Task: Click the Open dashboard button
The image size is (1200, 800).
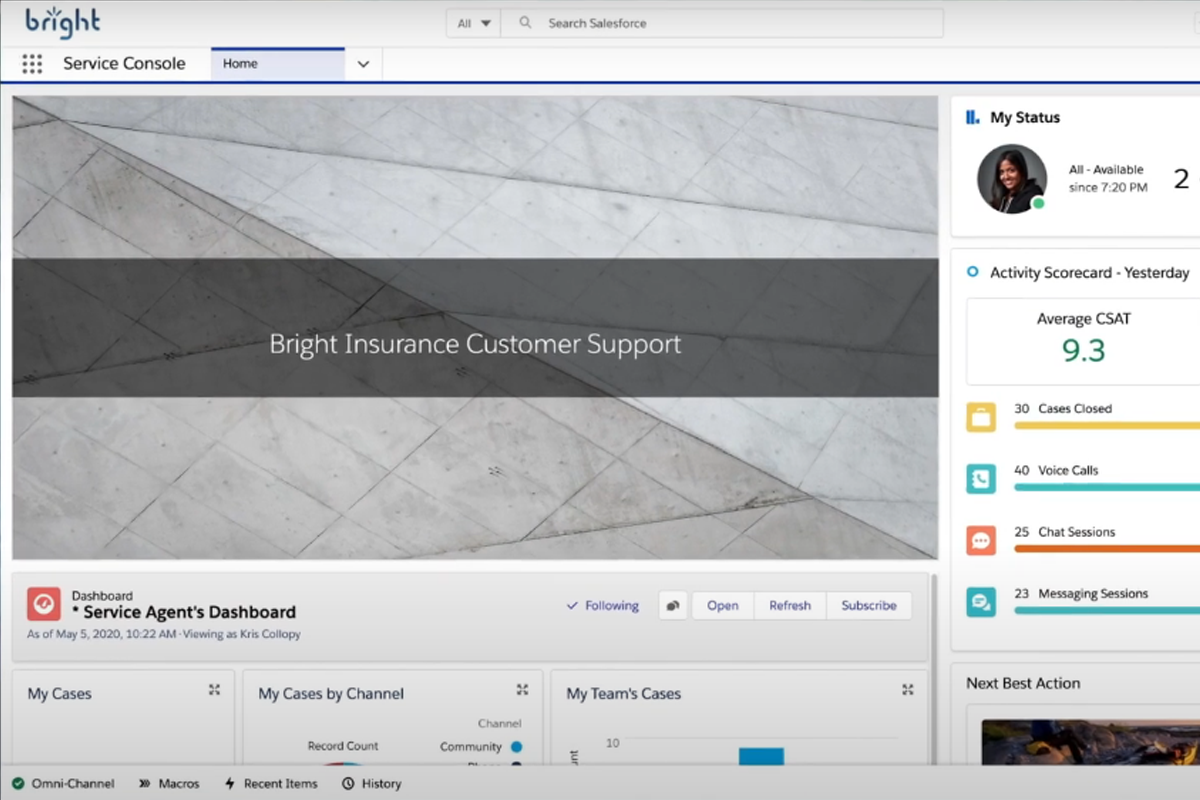Action: [722, 605]
